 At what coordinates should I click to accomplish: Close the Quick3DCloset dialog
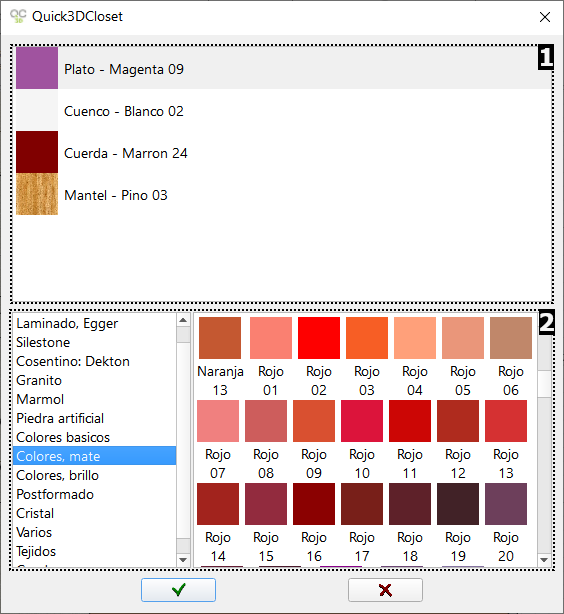(545, 17)
